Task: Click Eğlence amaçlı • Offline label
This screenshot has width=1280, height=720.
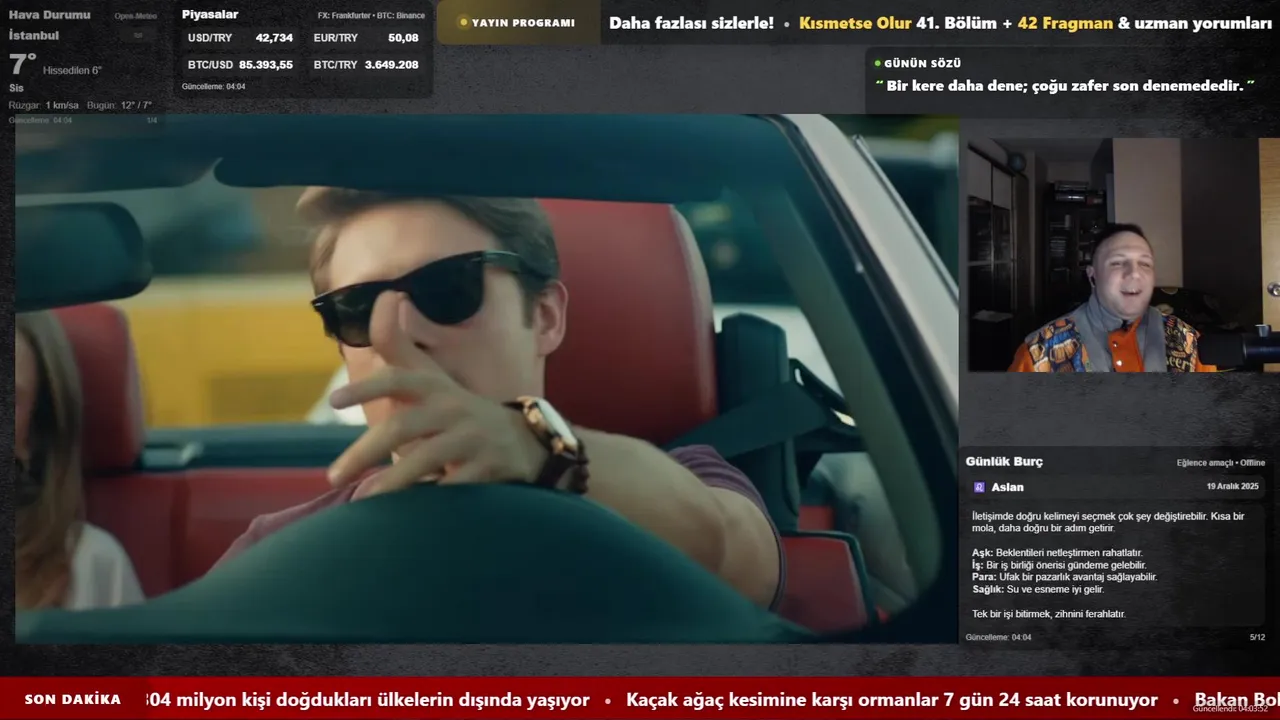Action: click(1221, 463)
